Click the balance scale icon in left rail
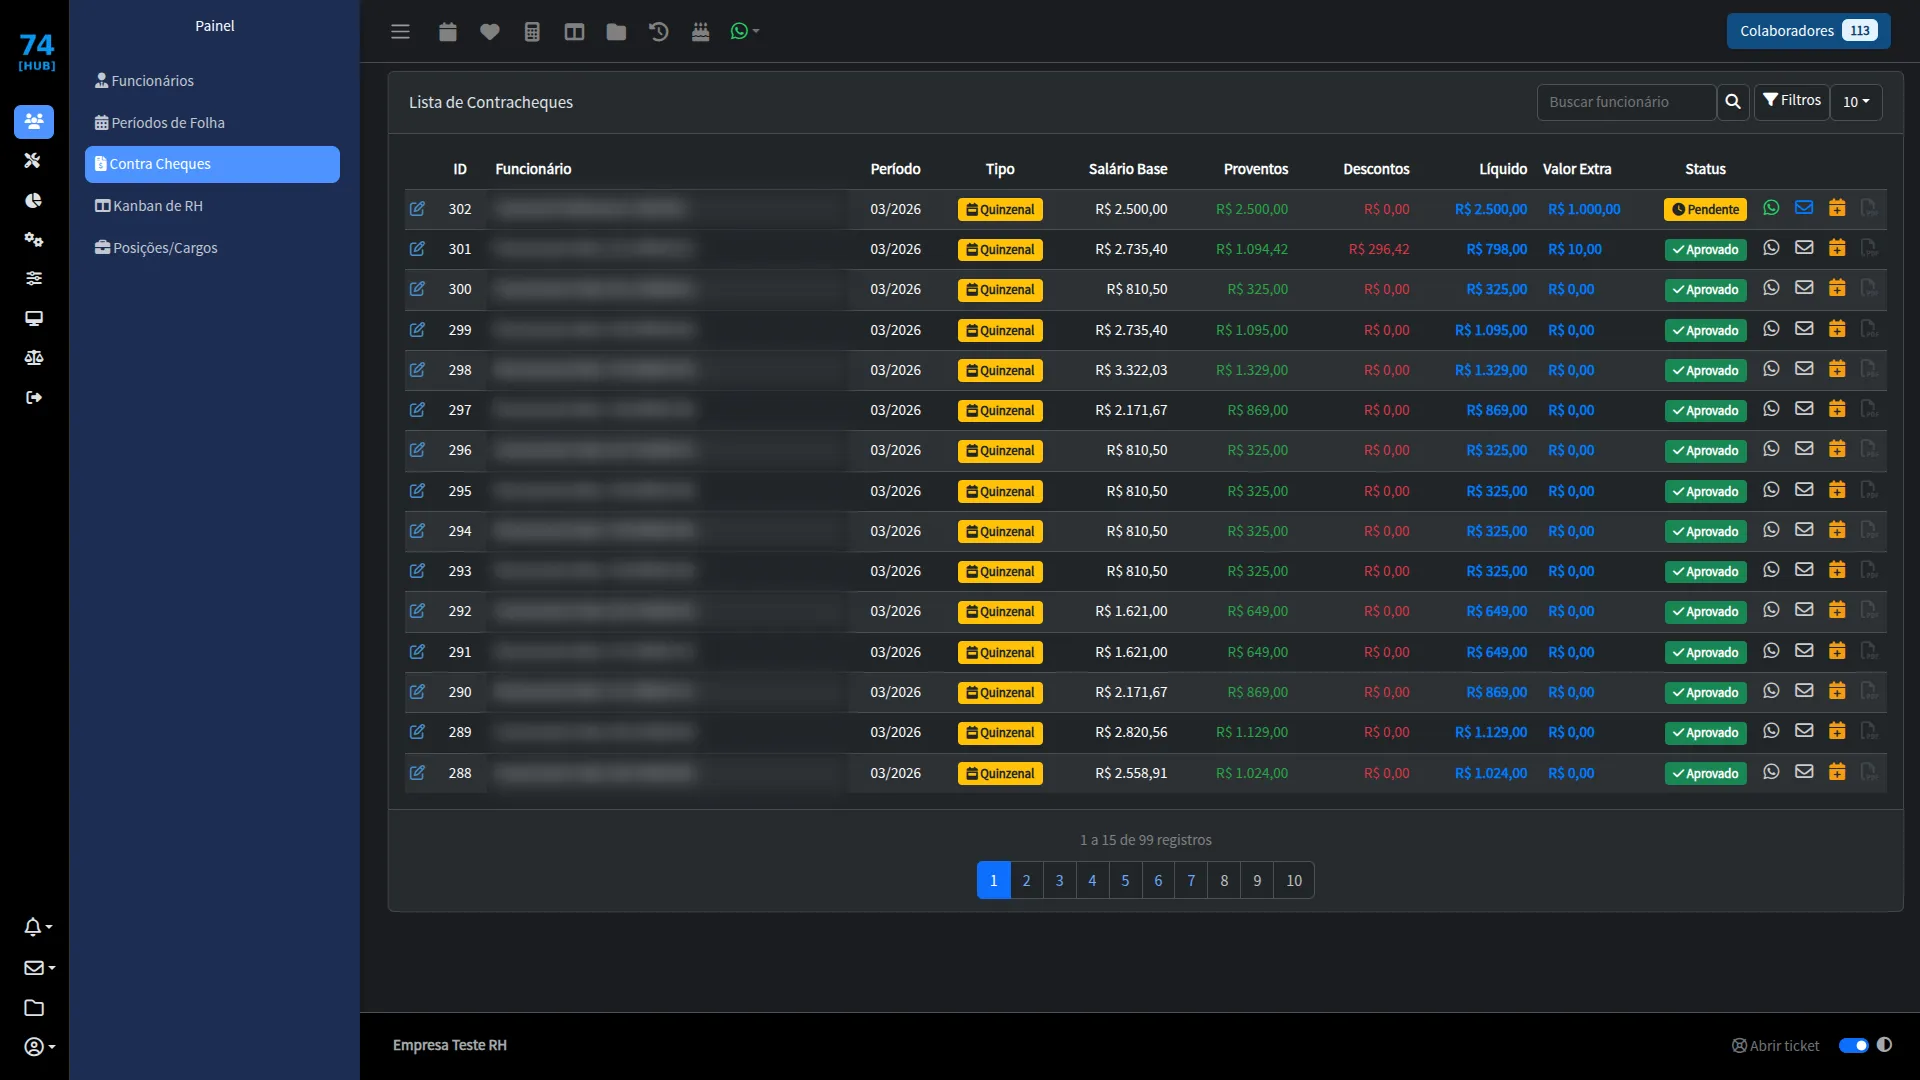This screenshot has height=1080, width=1920. click(33, 357)
